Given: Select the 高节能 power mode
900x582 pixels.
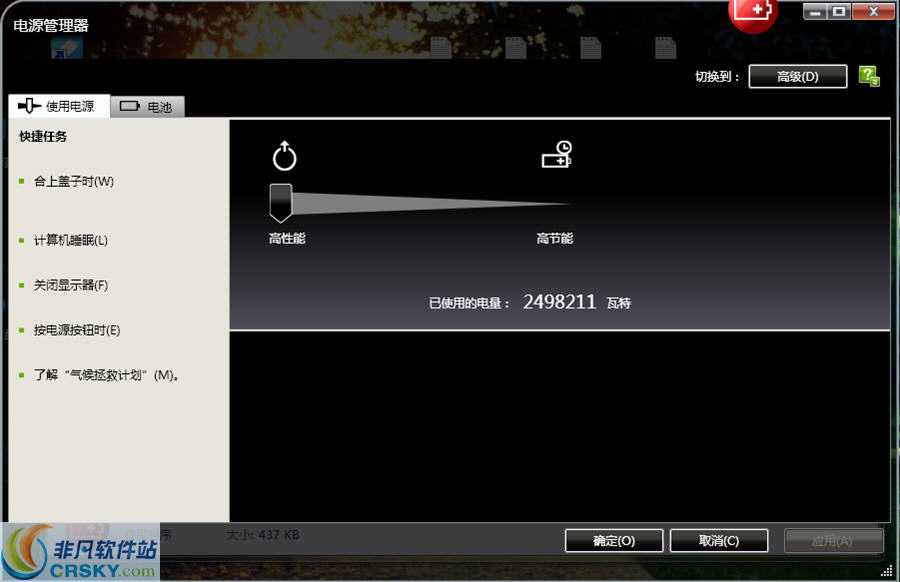Looking at the screenshot, I should point(557,240).
